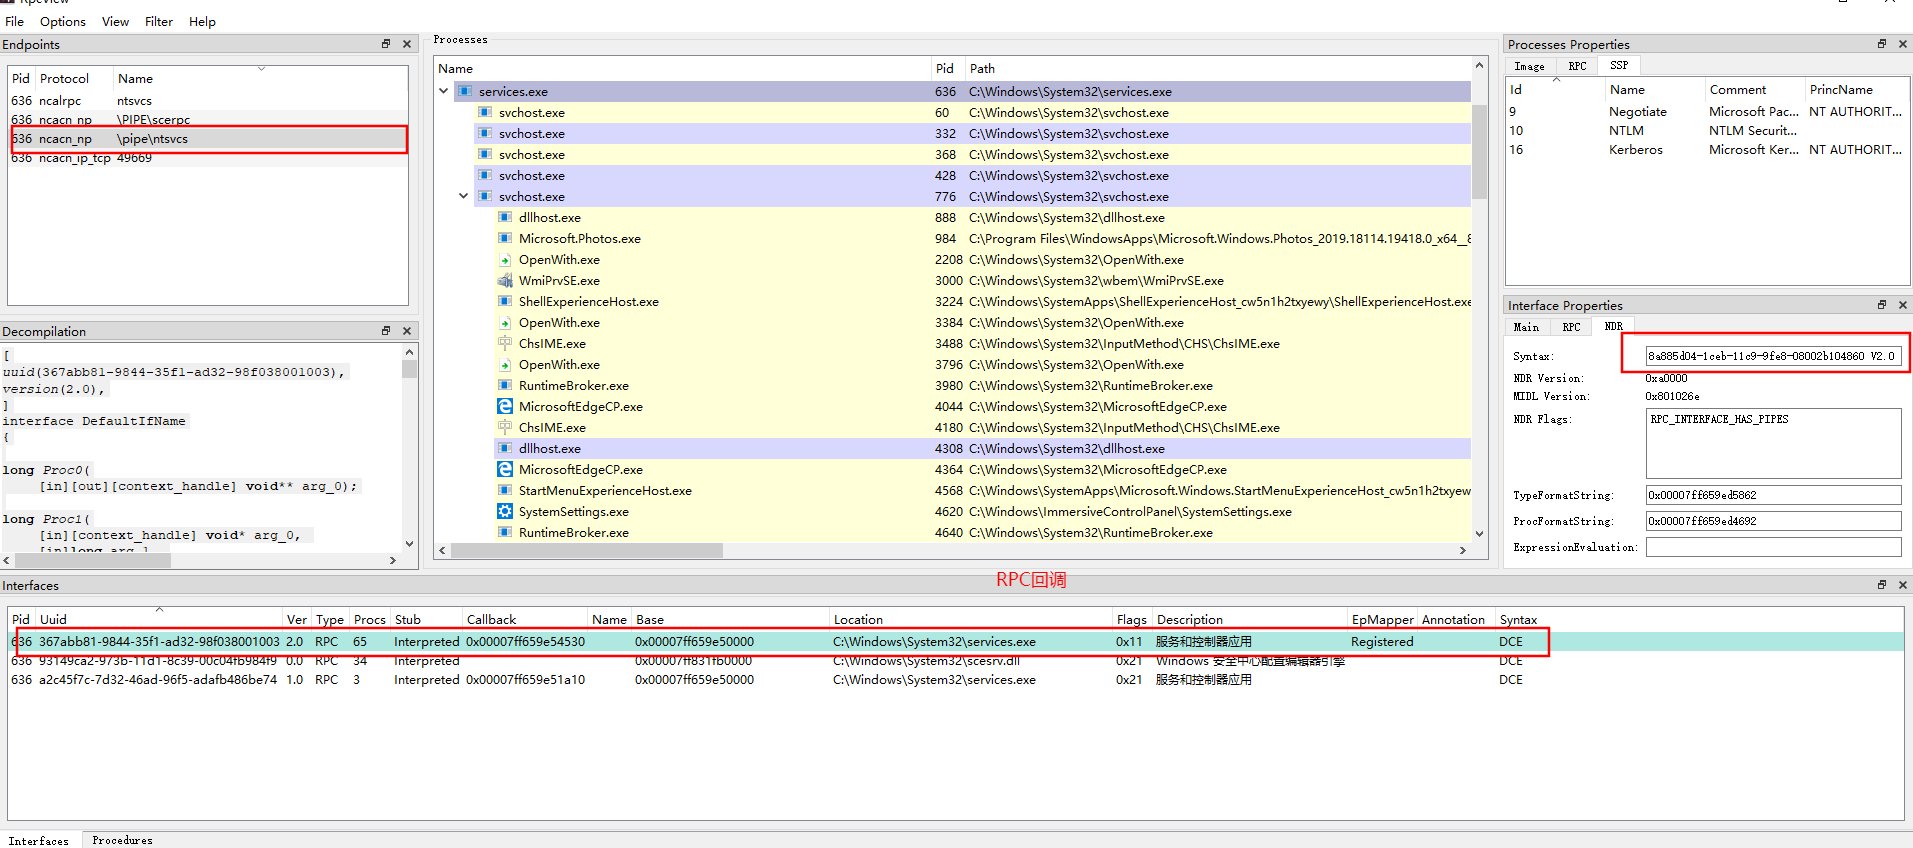Click the Microsoft.Photos.exe process icon
Viewport: 1913px width, 848px height.
(x=505, y=239)
